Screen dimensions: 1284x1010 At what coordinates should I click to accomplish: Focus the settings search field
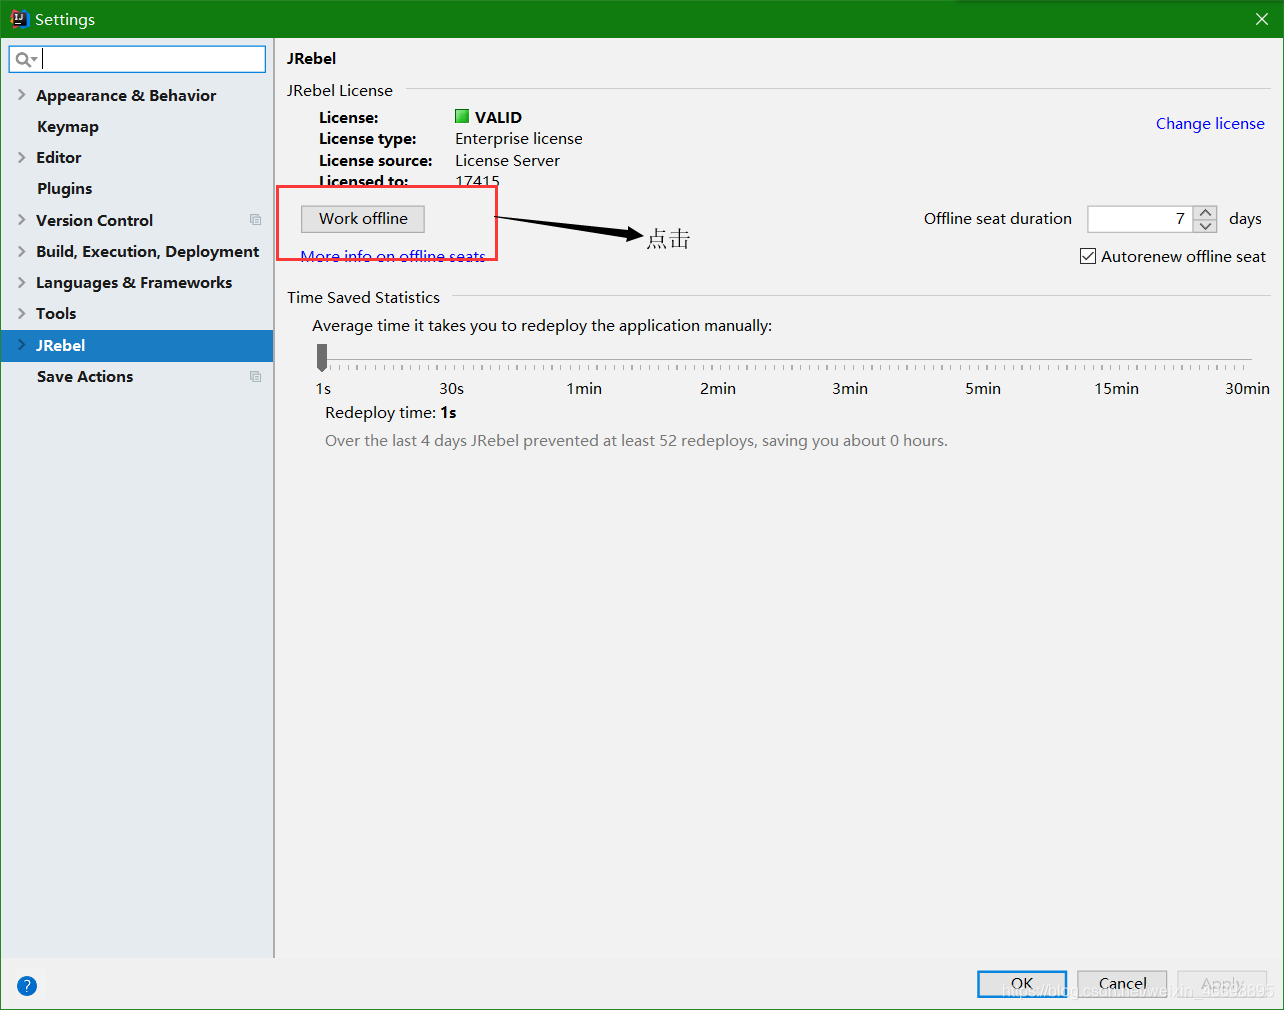(x=137, y=59)
